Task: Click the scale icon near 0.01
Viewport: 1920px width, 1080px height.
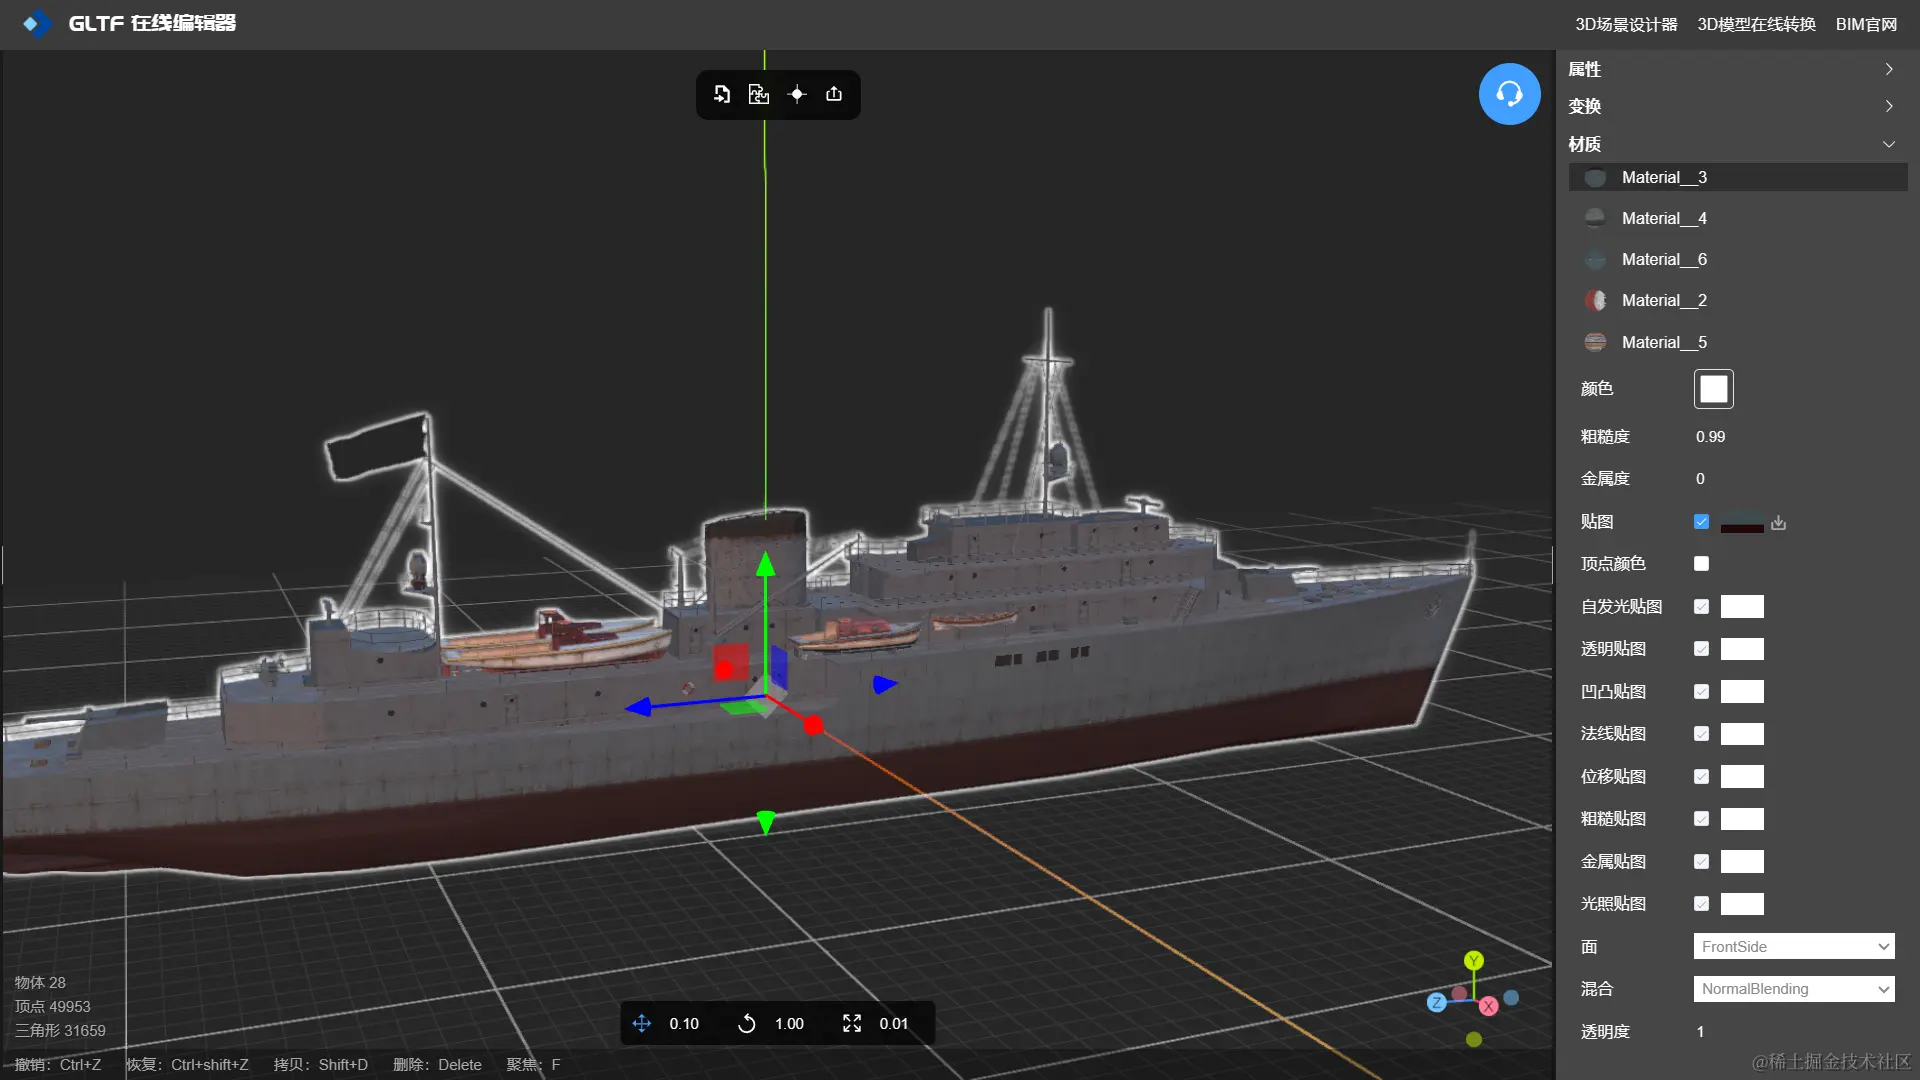Action: pos(852,1023)
